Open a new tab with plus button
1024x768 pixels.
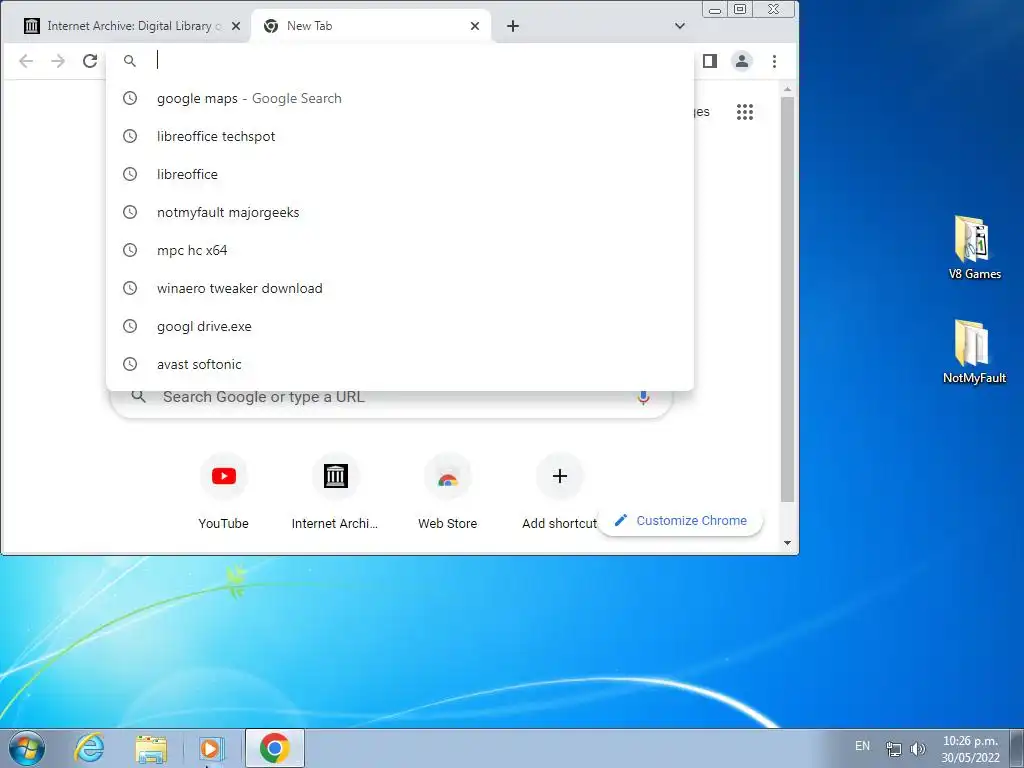tap(513, 26)
